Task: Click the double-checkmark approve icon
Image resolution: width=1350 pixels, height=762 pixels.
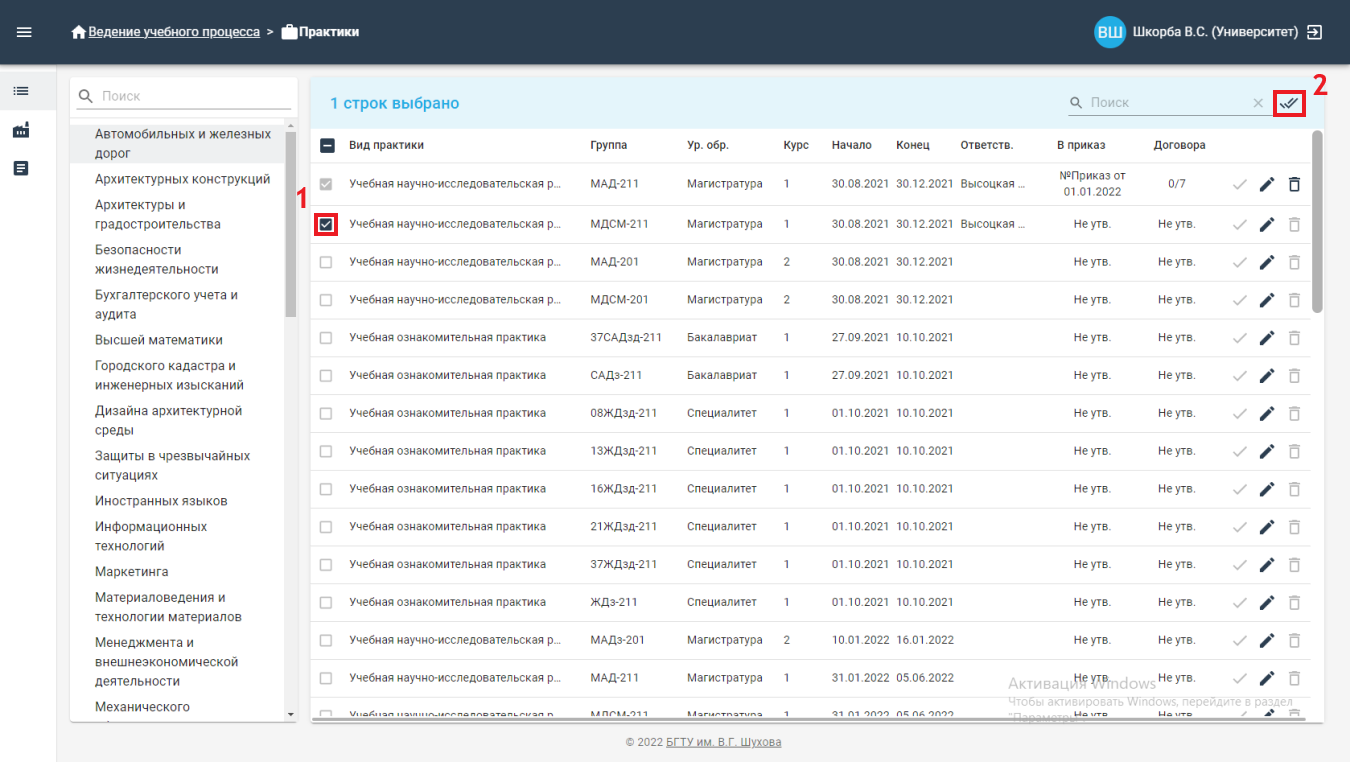Action: (1290, 102)
